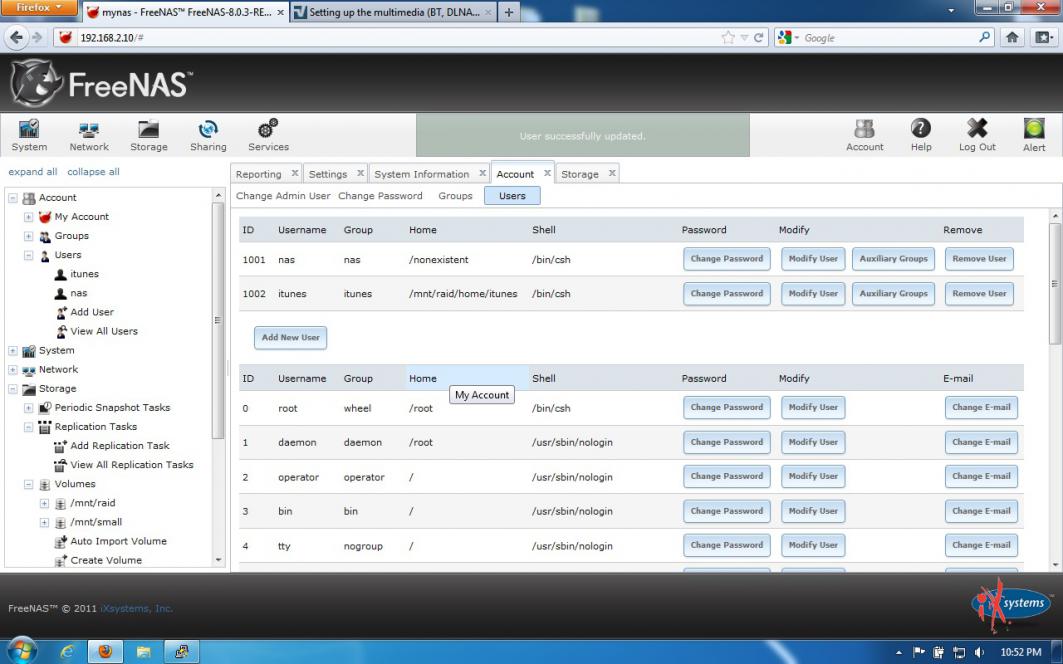This screenshot has height=664, width=1063.
Task: Open Internet Explorer from taskbar
Action: click(66, 652)
